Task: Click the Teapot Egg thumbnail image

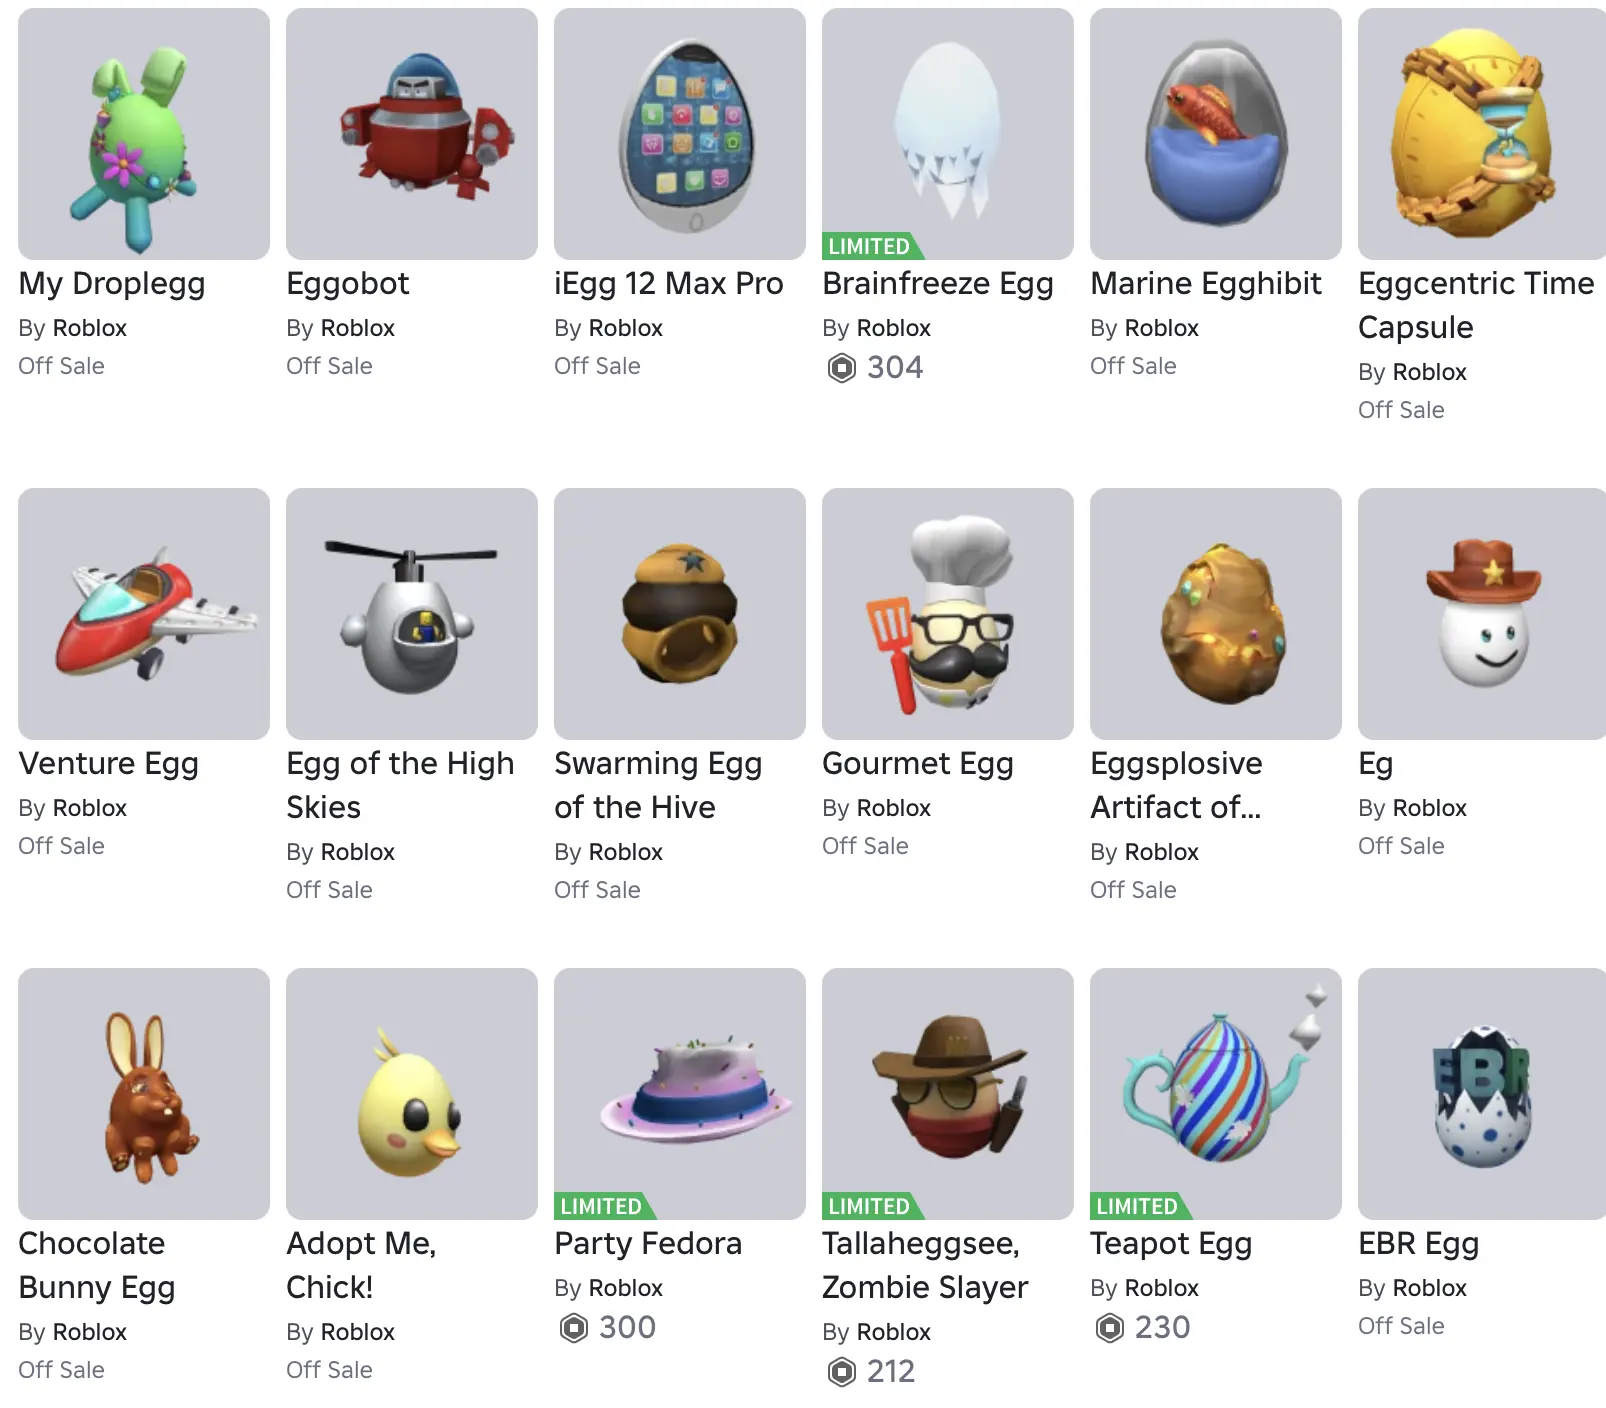Action: (1216, 1094)
